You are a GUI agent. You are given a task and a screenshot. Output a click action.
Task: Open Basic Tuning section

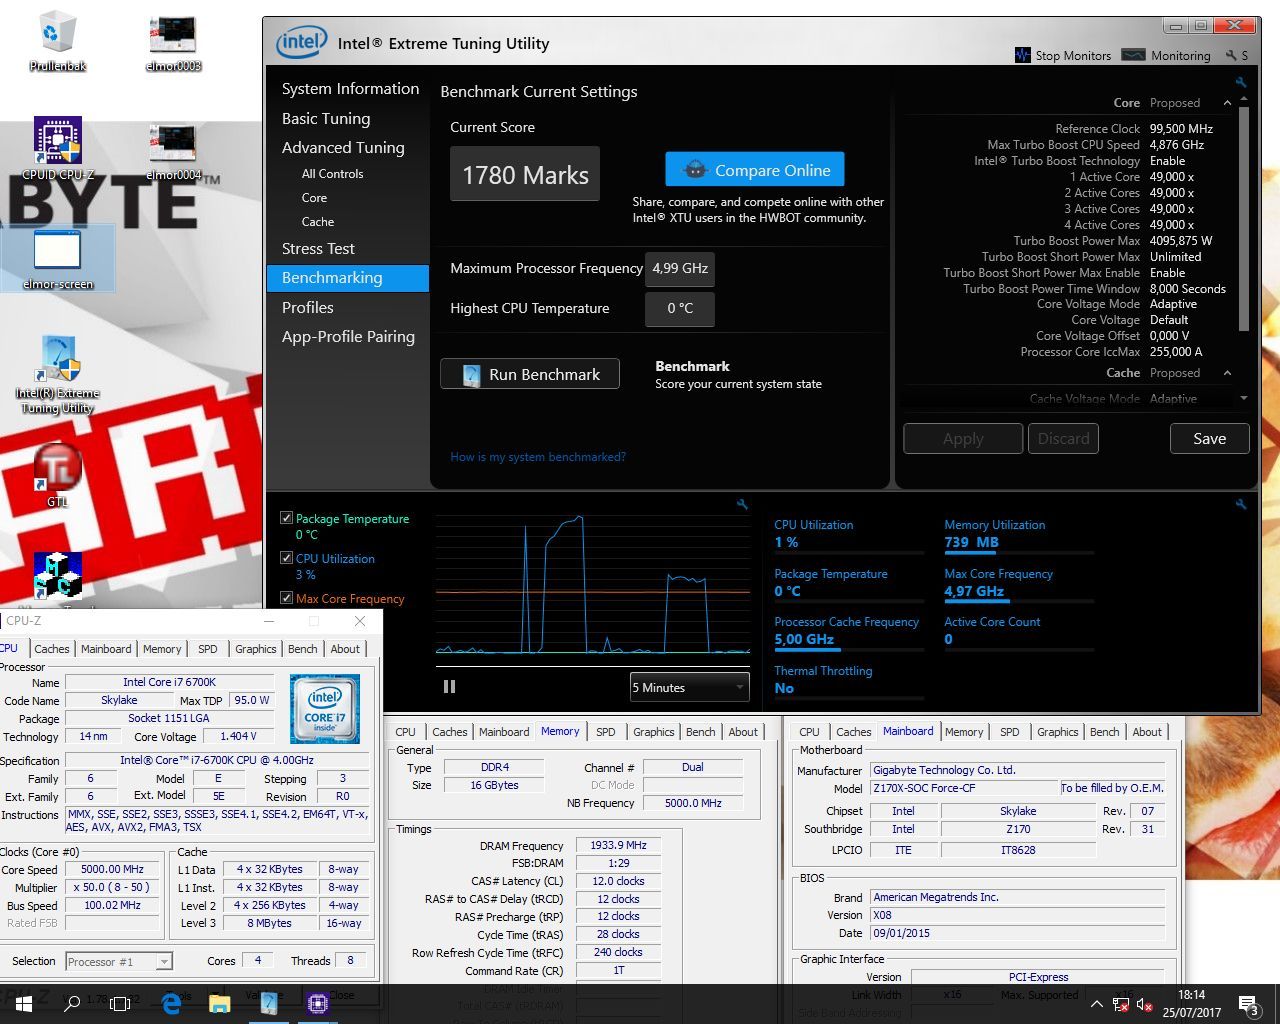click(x=326, y=118)
